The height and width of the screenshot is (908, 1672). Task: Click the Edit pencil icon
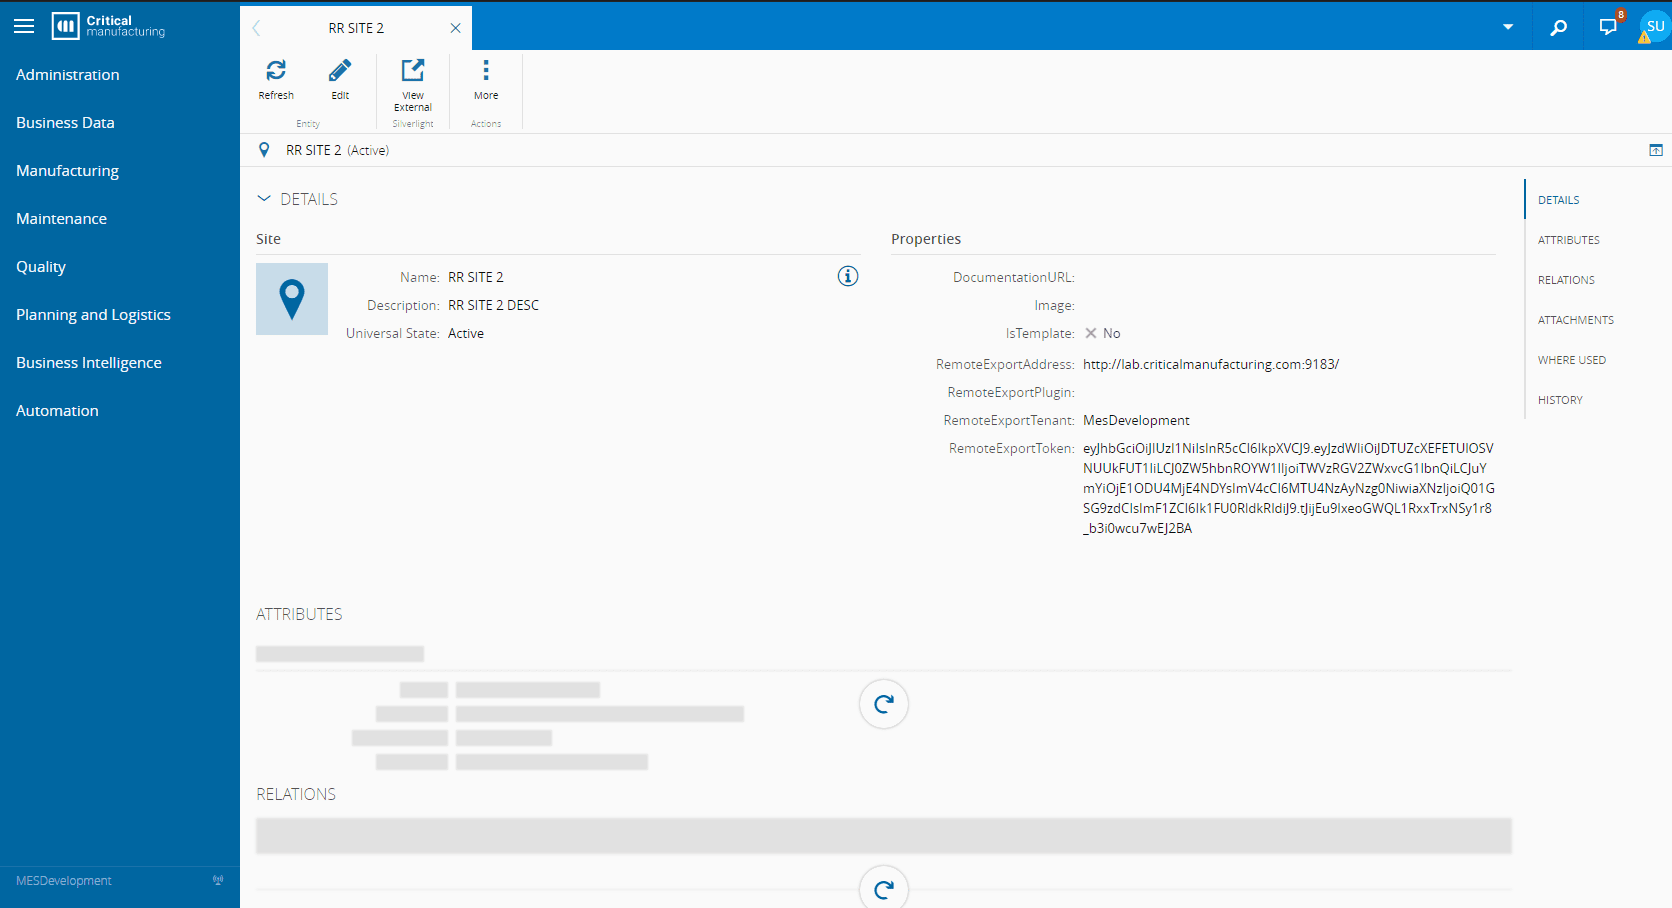click(340, 71)
